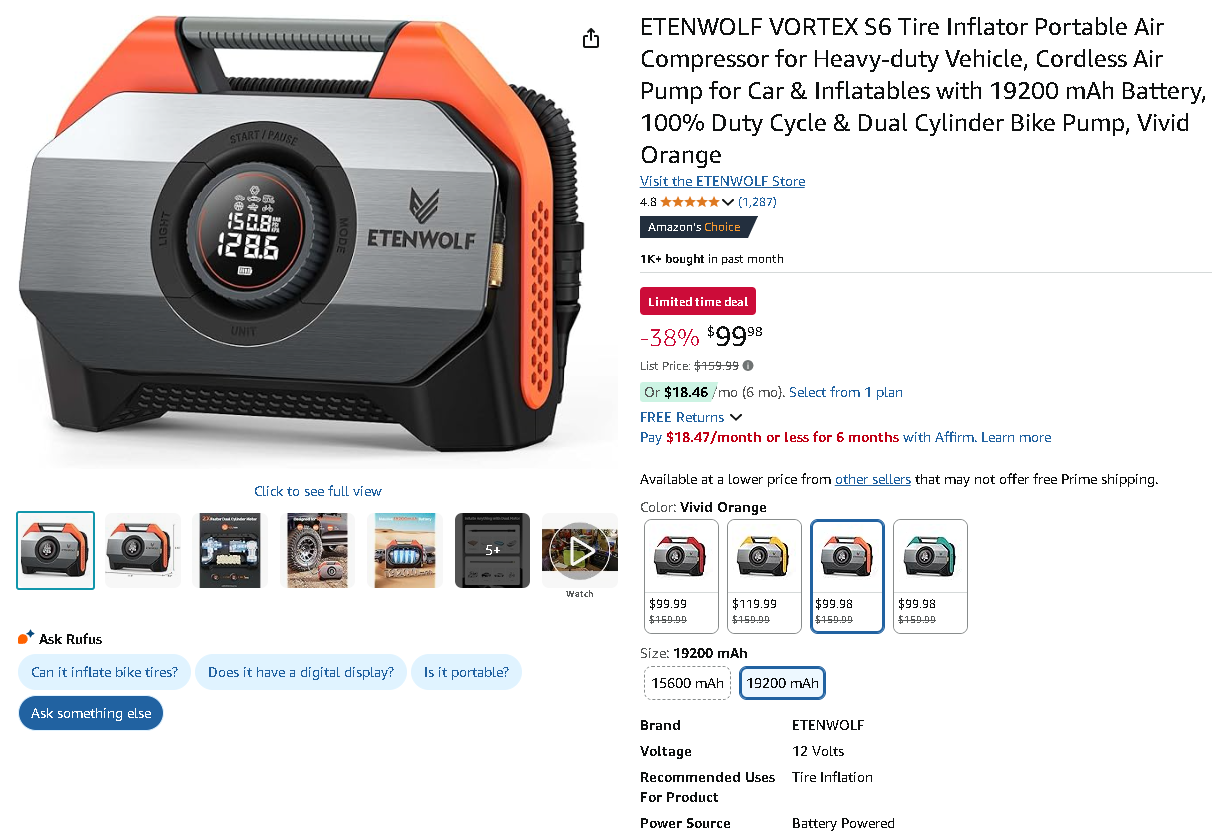Expand the FREE Returns dropdown
The width and height of the screenshot is (1221, 837).
click(x=691, y=417)
